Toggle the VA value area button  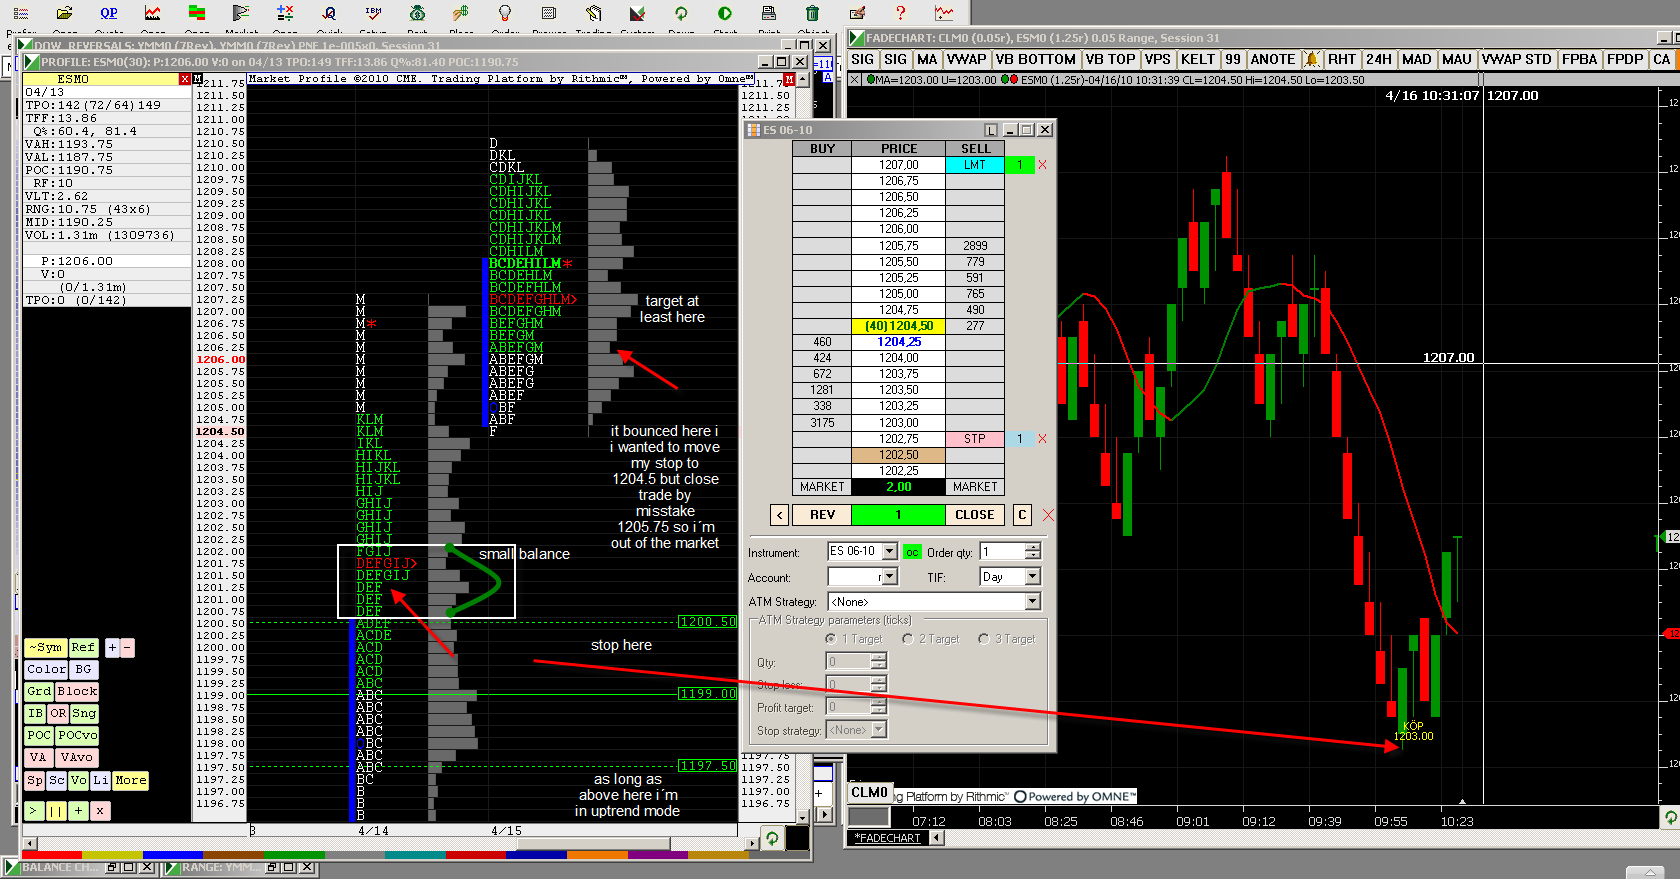[x=38, y=757]
